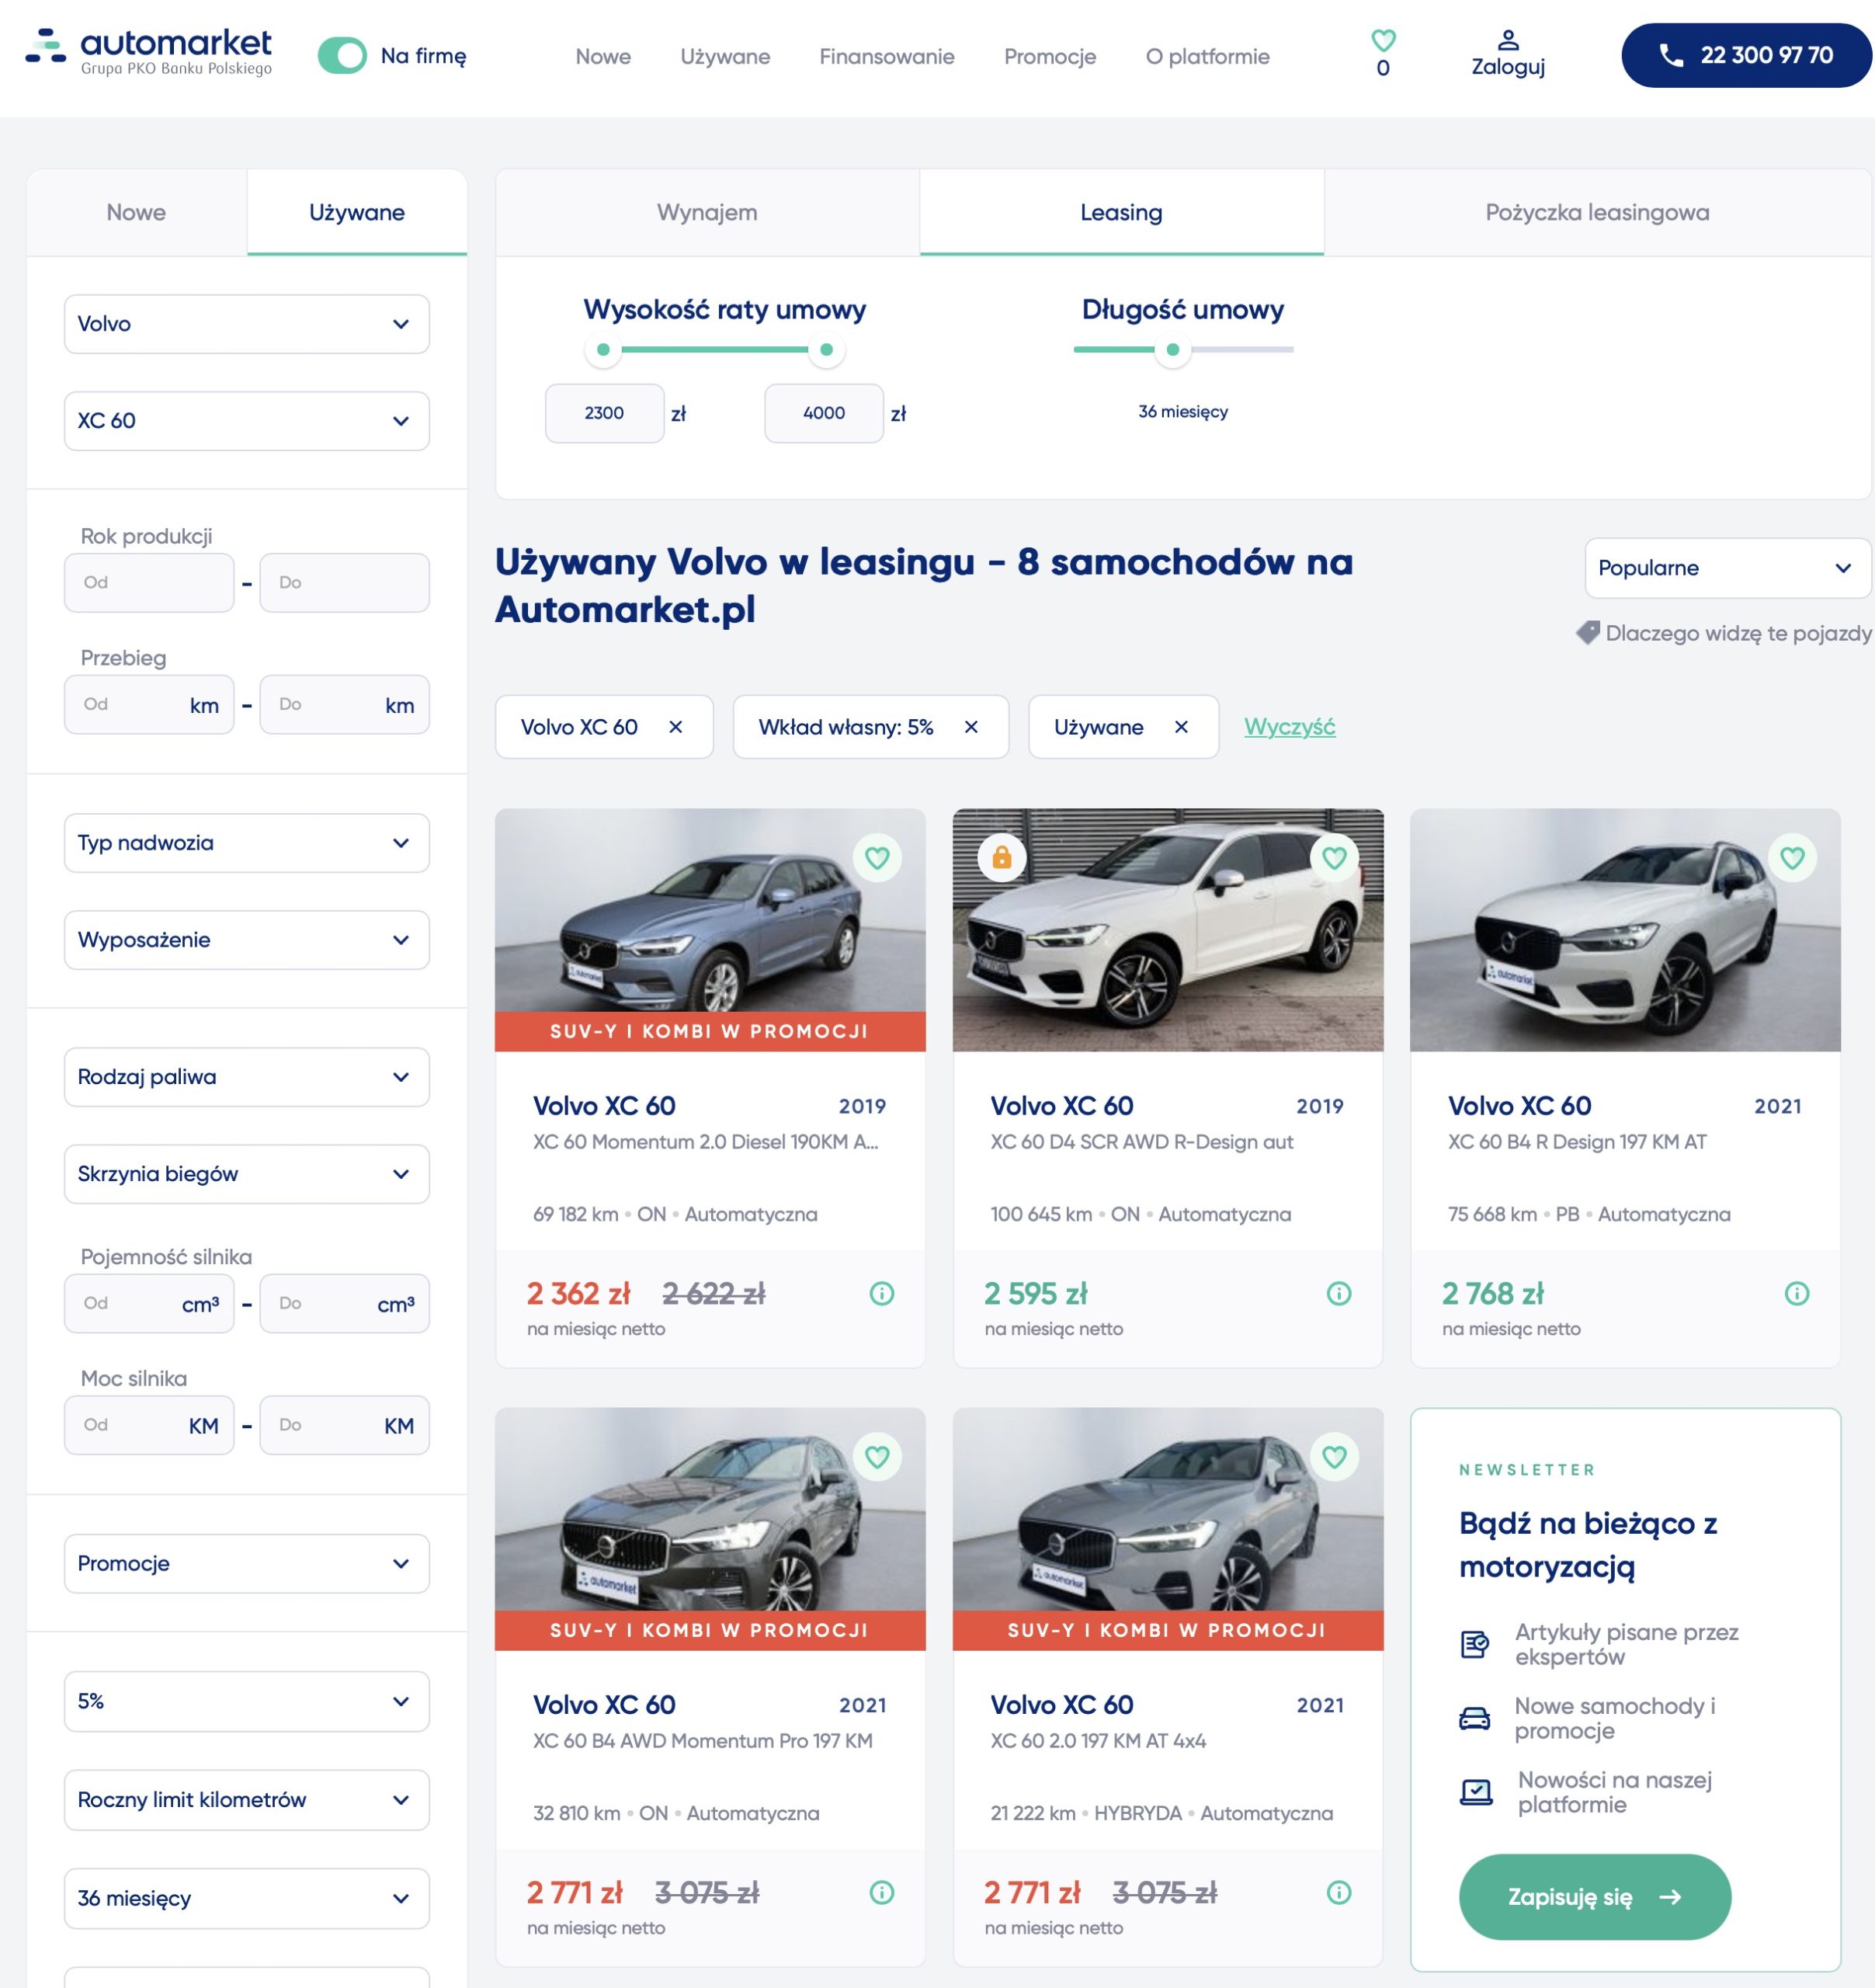Open XC 60 D4 SCR AWD R-Design title

(x=1142, y=1142)
